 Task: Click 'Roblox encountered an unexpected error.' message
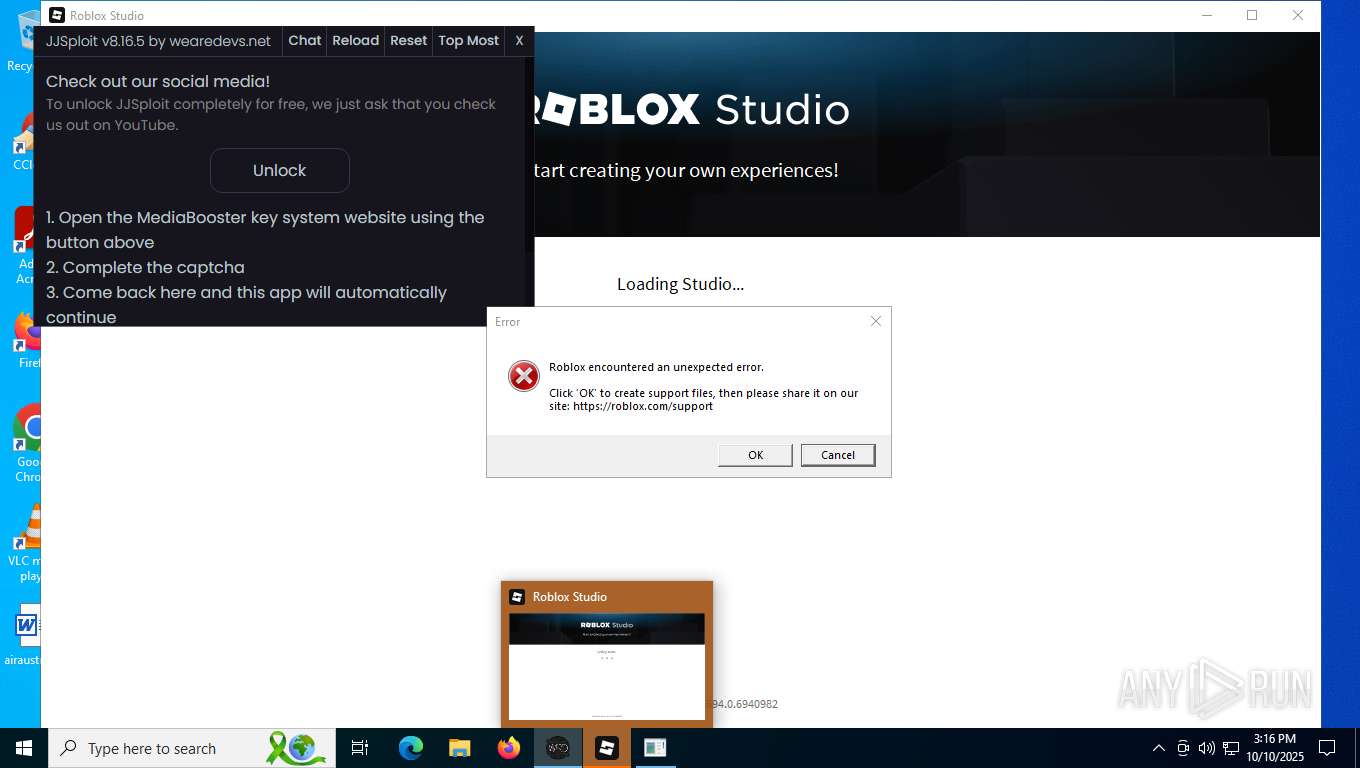tap(656, 367)
